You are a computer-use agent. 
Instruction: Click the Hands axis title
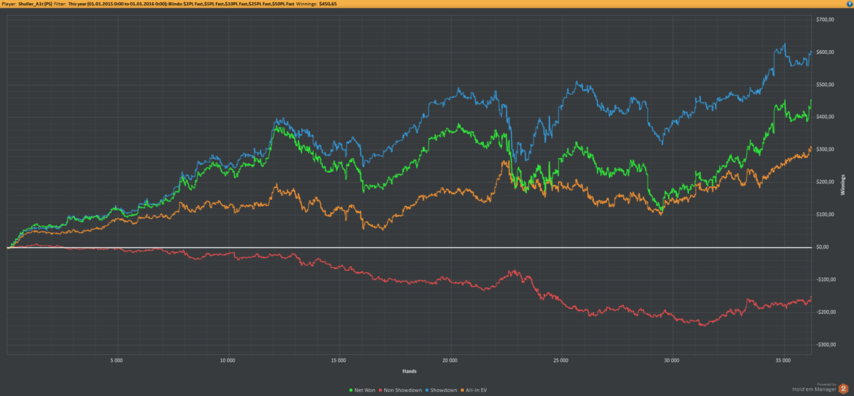point(410,371)
